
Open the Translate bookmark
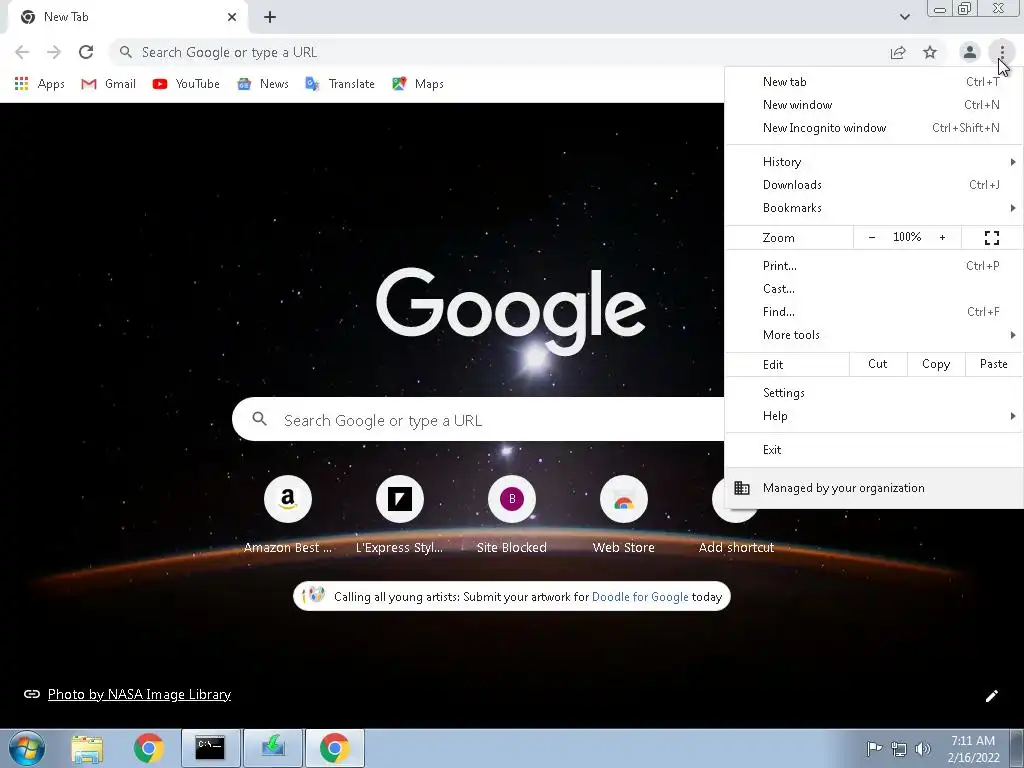tap(340, 84)
